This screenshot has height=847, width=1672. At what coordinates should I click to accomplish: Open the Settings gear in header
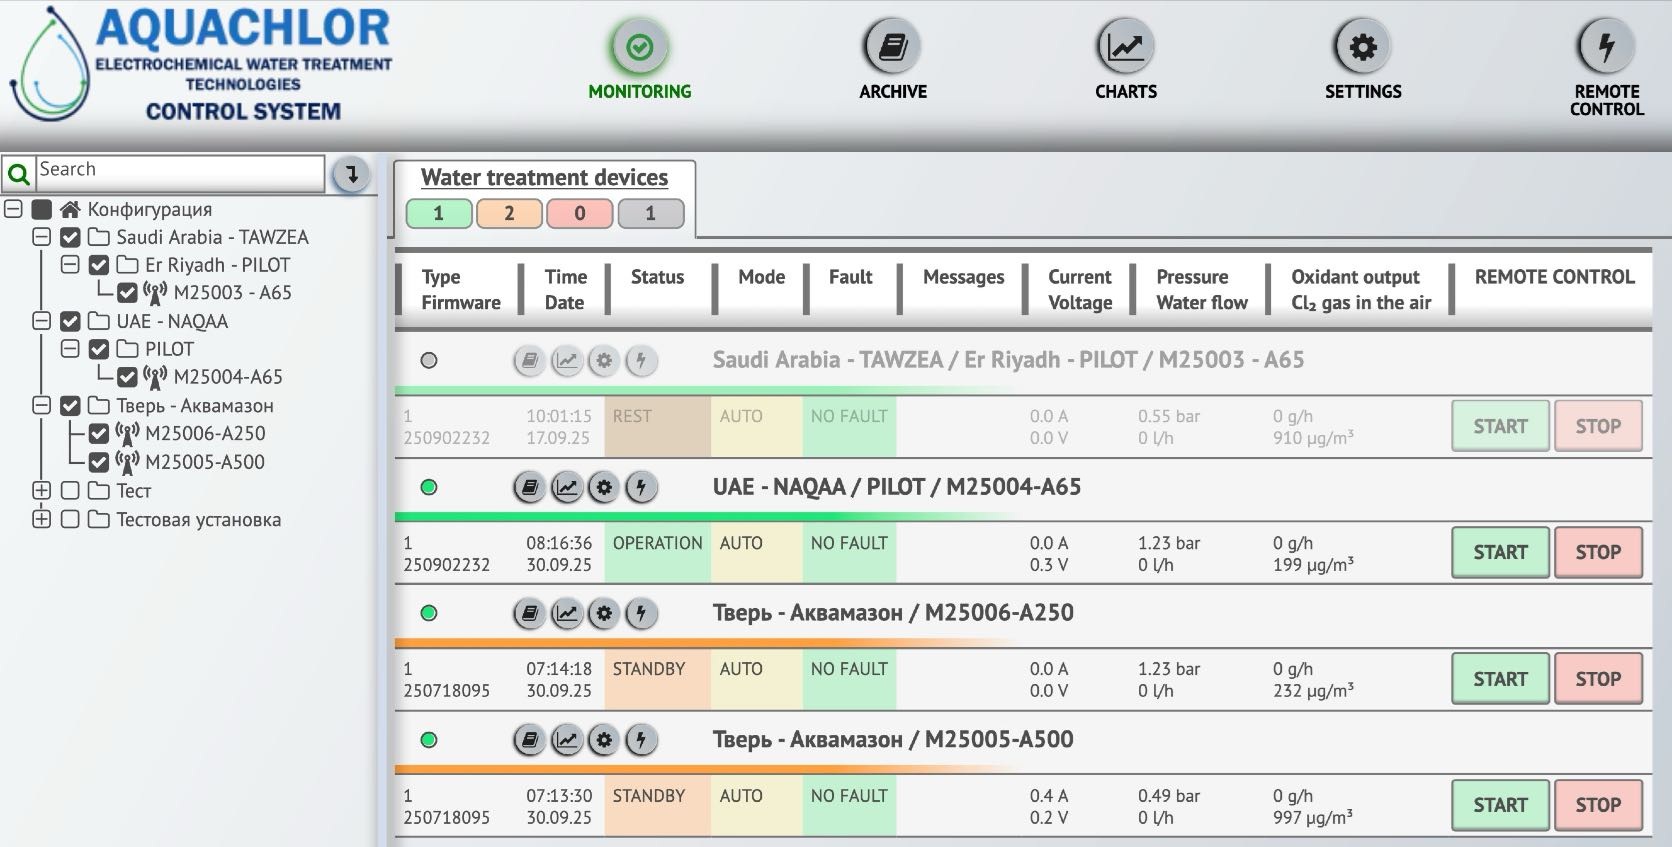pyautogui.click(x=1363, y=46)
